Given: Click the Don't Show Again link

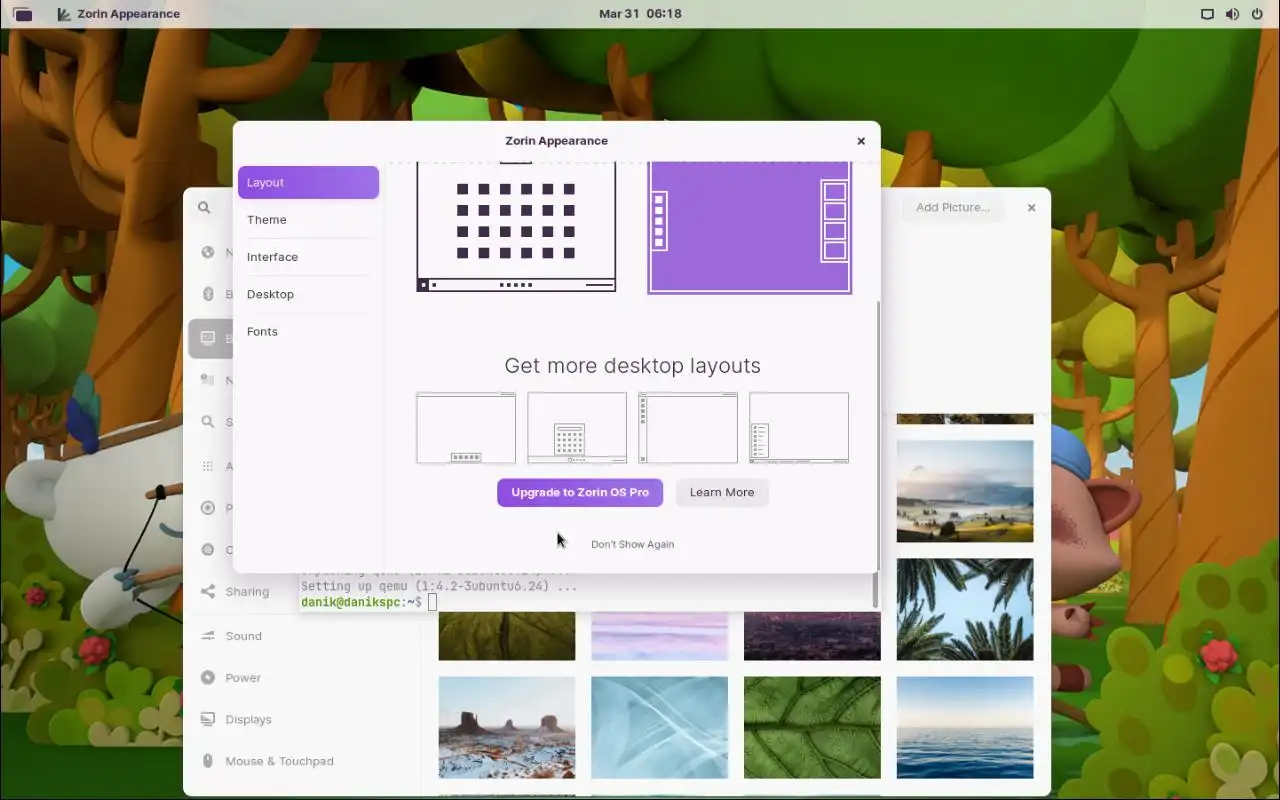Looking at the screenshot, I should click(632, 544).
